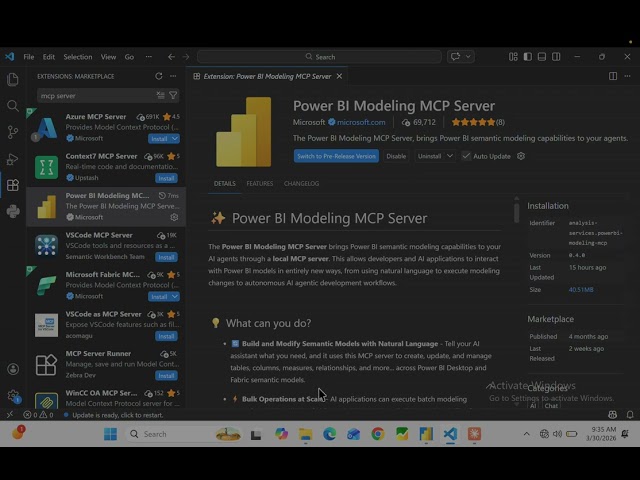Open the 40.51MB size link
The image size is (640, 480).
coord(581,289)
